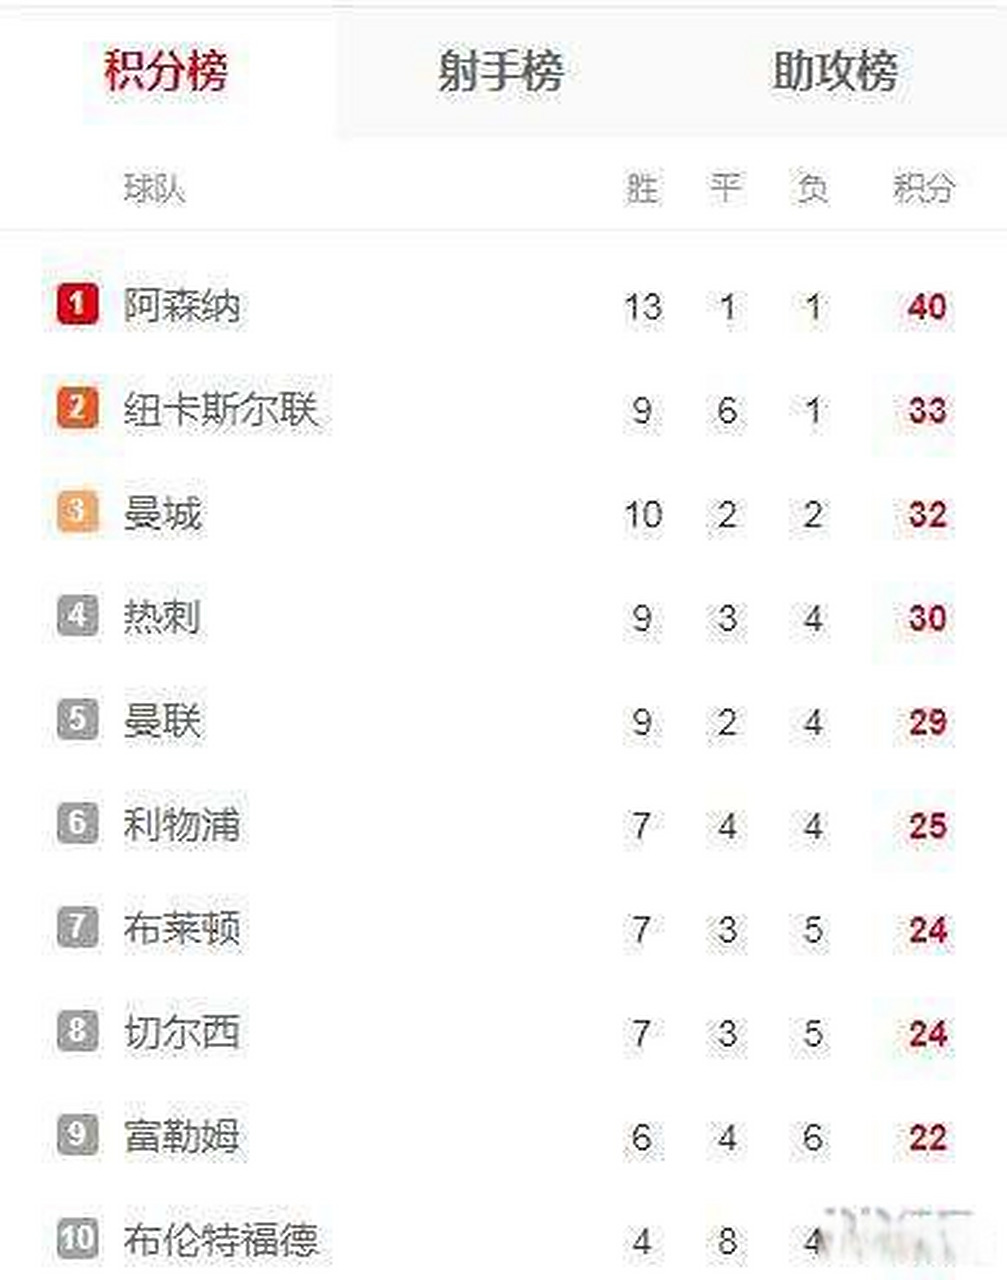
Task: Open team 阿森纳 in the standings
Action: tap(182, 306)
